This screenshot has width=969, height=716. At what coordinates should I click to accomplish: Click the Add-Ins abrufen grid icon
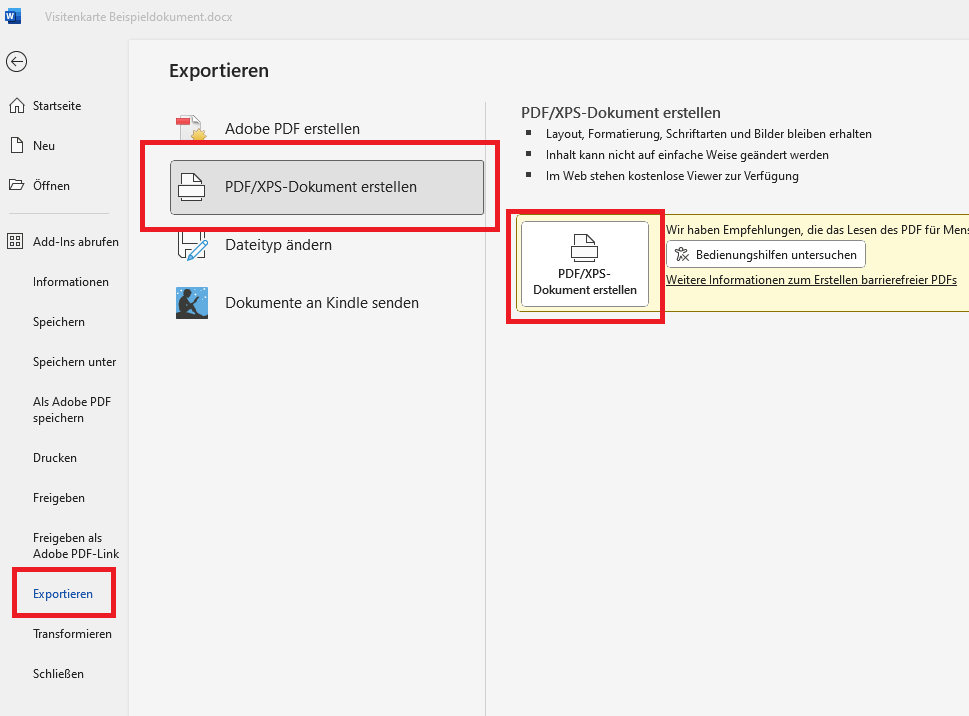pyautogui.click(x=16, y=242)
